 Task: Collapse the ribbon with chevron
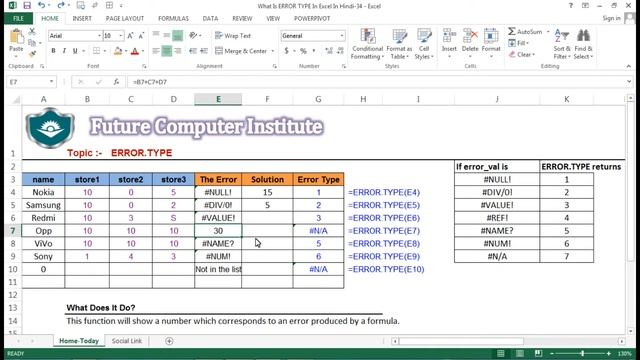pos(629,66)
